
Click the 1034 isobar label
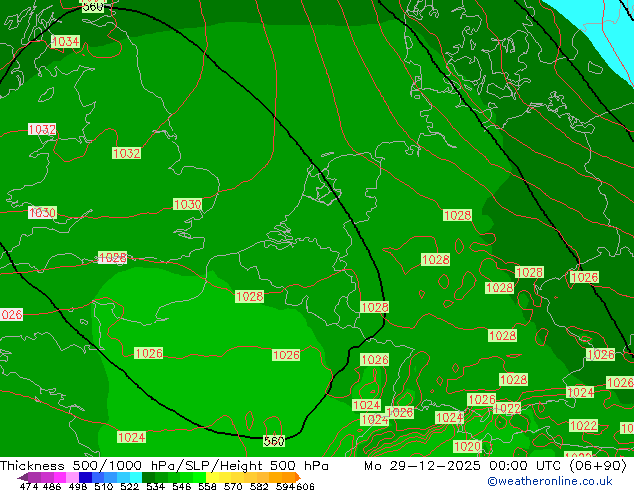click(x=66, y=41)
